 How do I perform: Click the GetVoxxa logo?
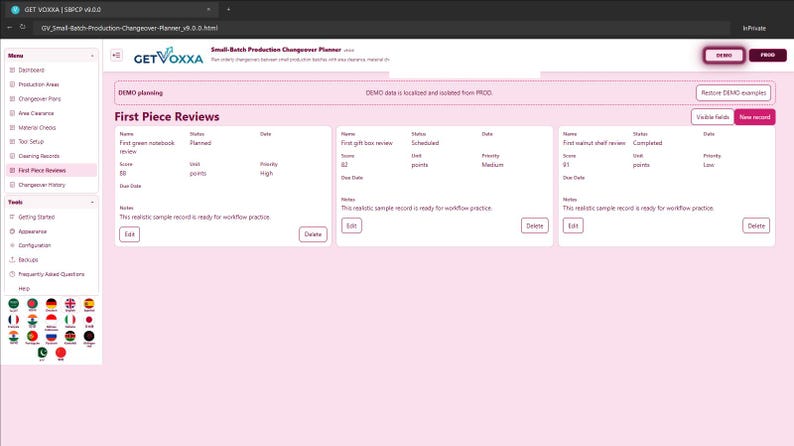coord(168,56)
